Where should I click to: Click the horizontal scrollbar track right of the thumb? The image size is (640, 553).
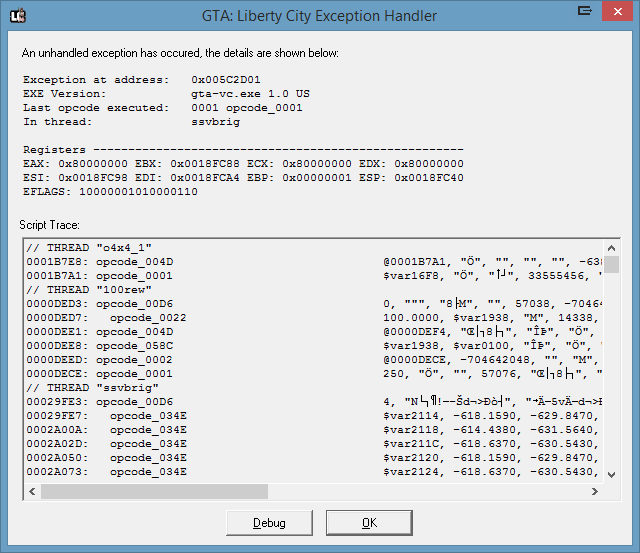(x=420, y=491)
